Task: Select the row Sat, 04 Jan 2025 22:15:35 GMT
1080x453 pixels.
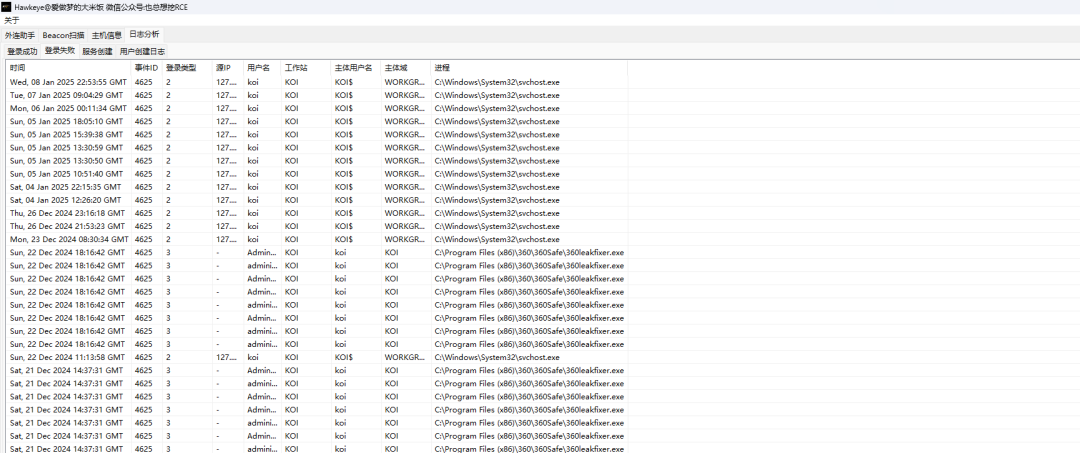Action: point(318,187)
